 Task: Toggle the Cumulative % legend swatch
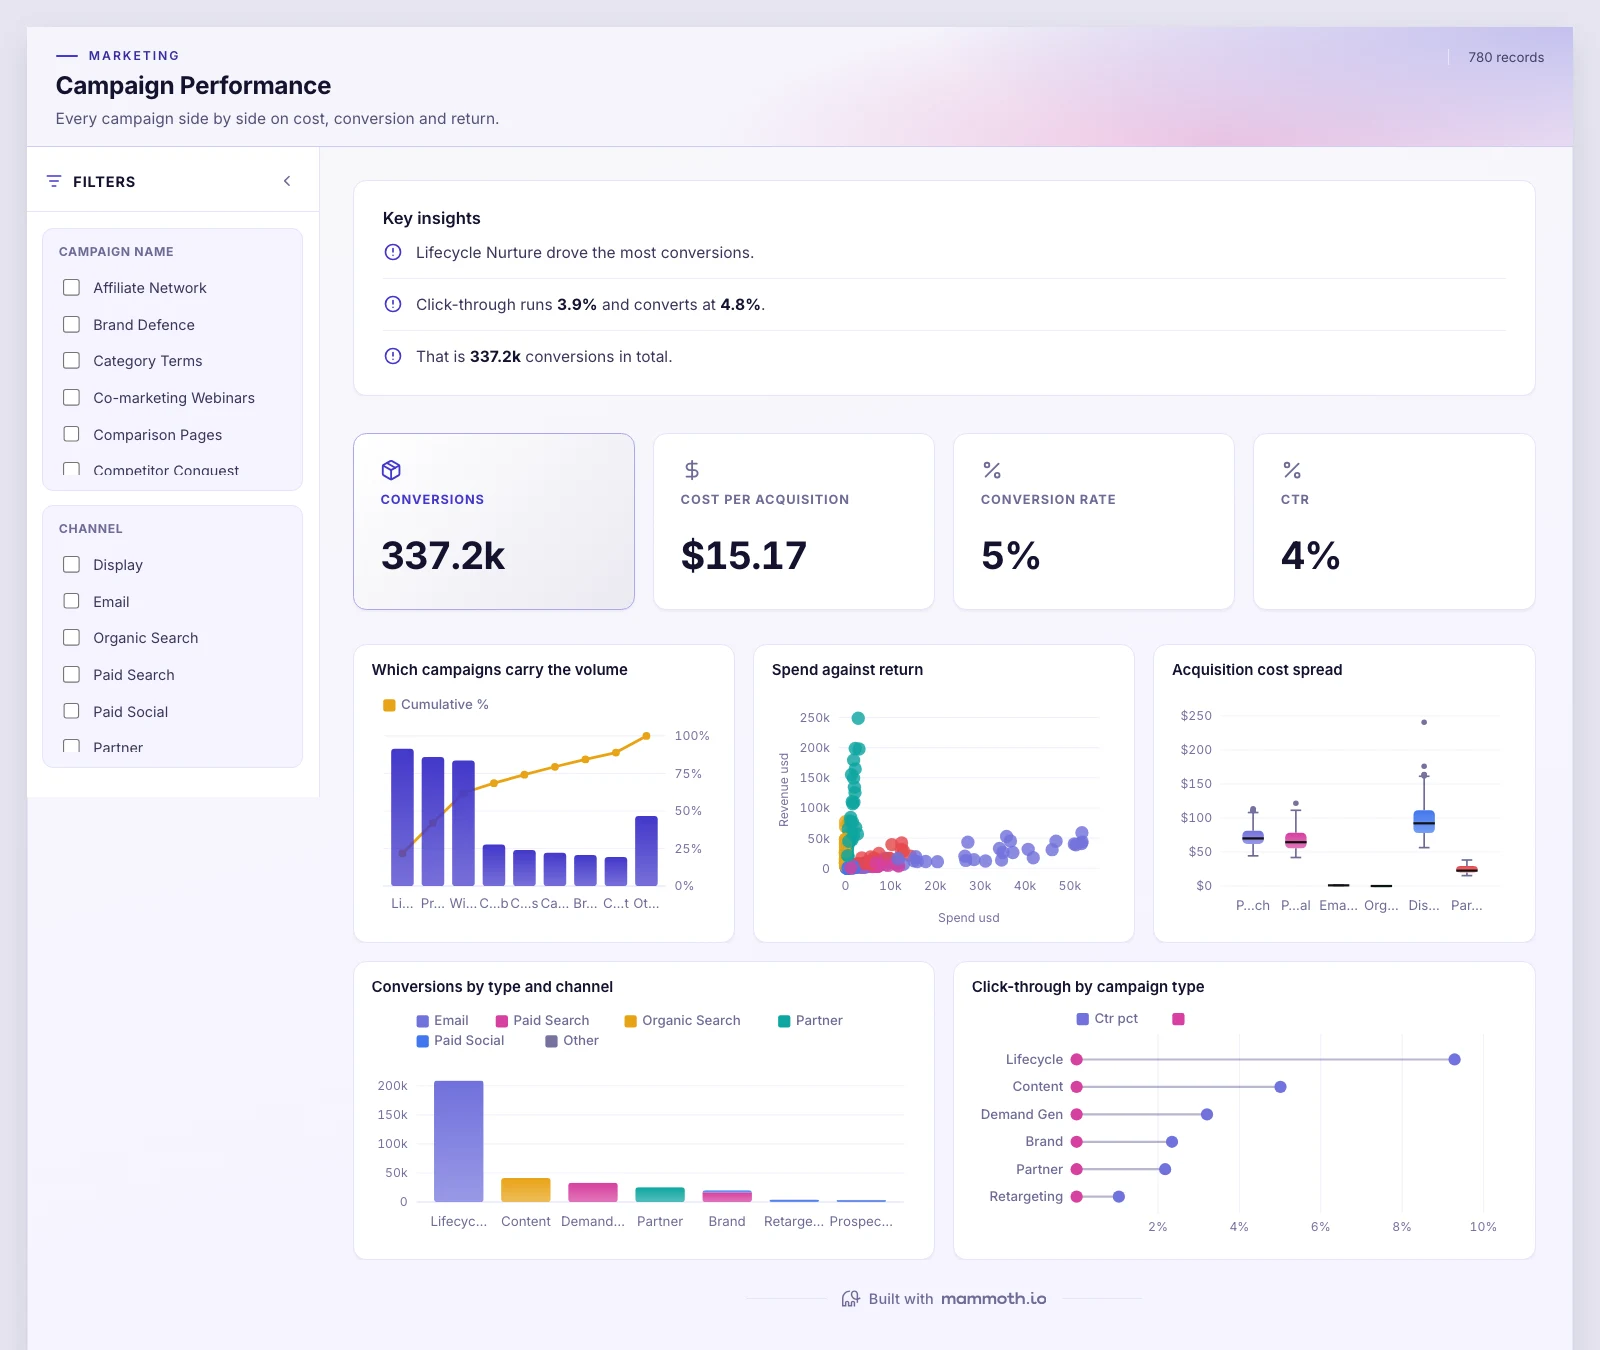(389, 705)
